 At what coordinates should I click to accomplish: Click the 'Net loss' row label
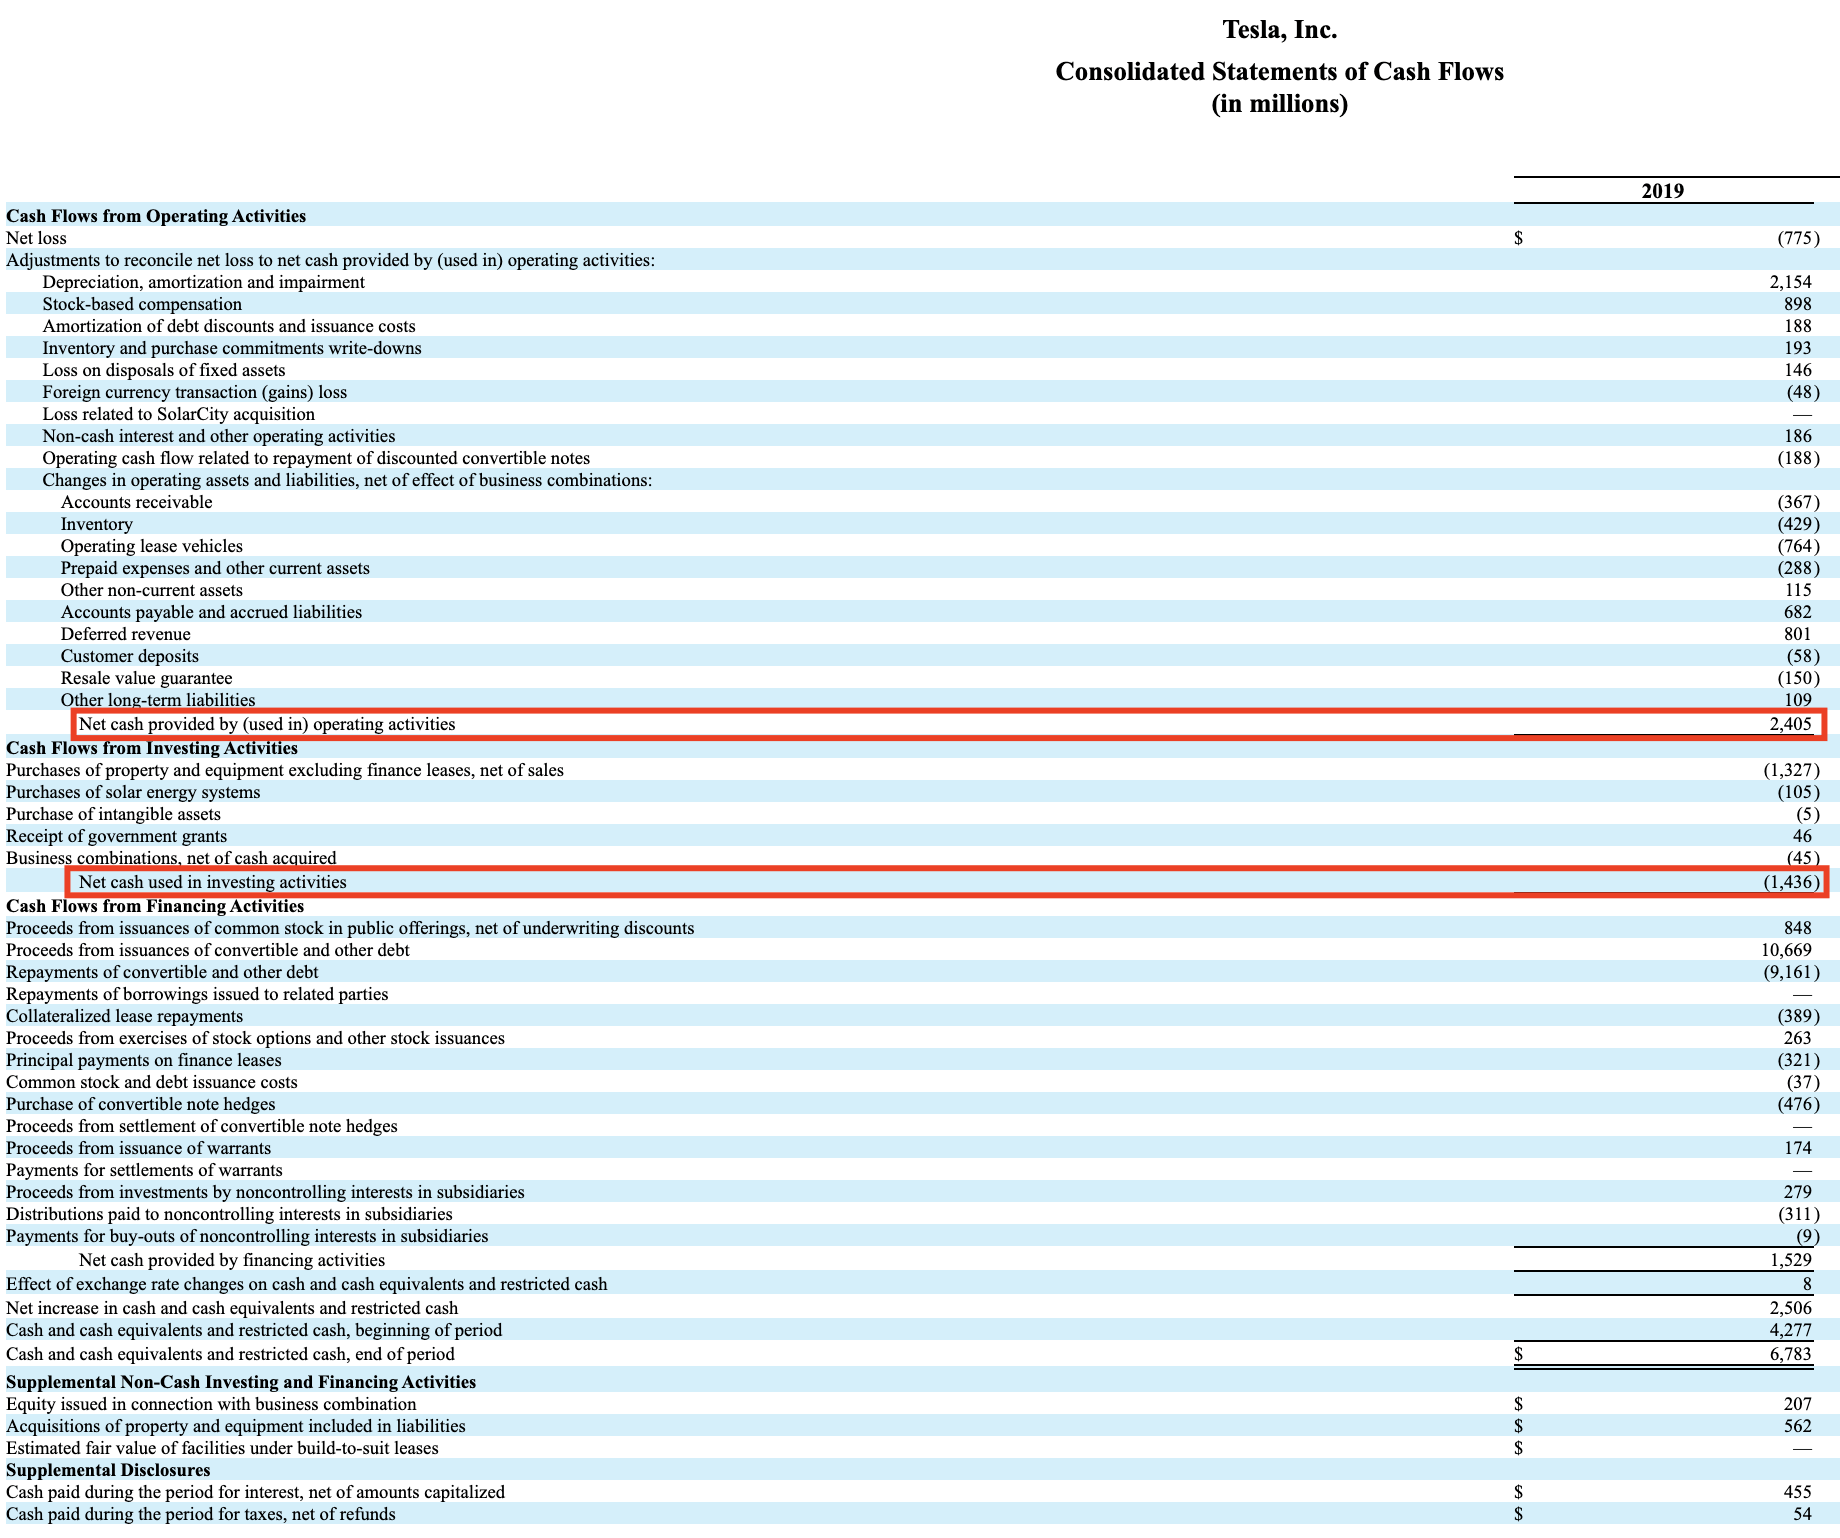pos(36,238)
